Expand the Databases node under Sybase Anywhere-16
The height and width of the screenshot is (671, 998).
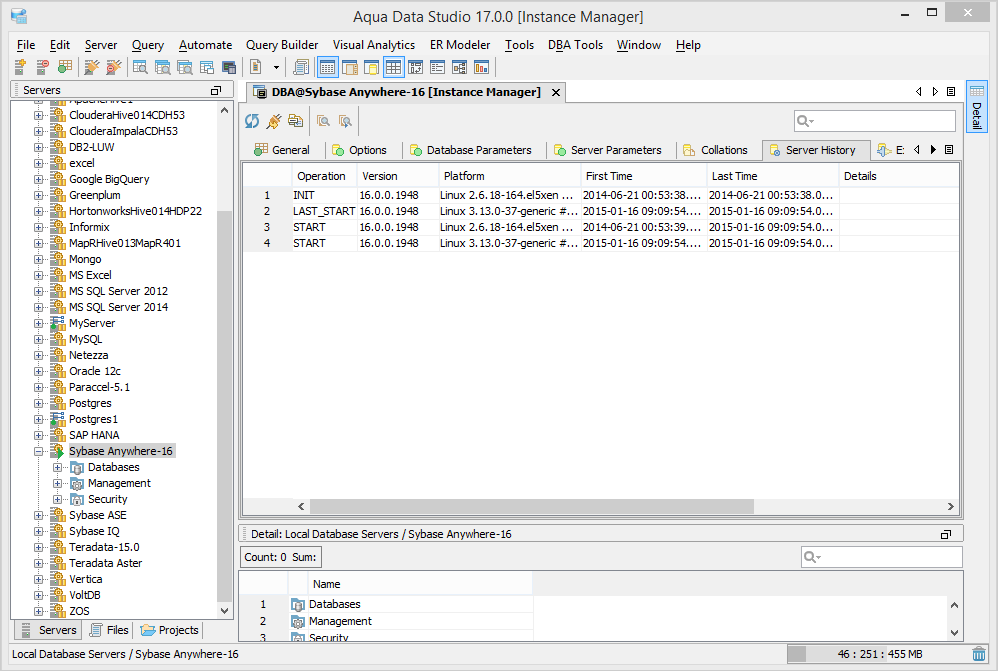(58, 467)
